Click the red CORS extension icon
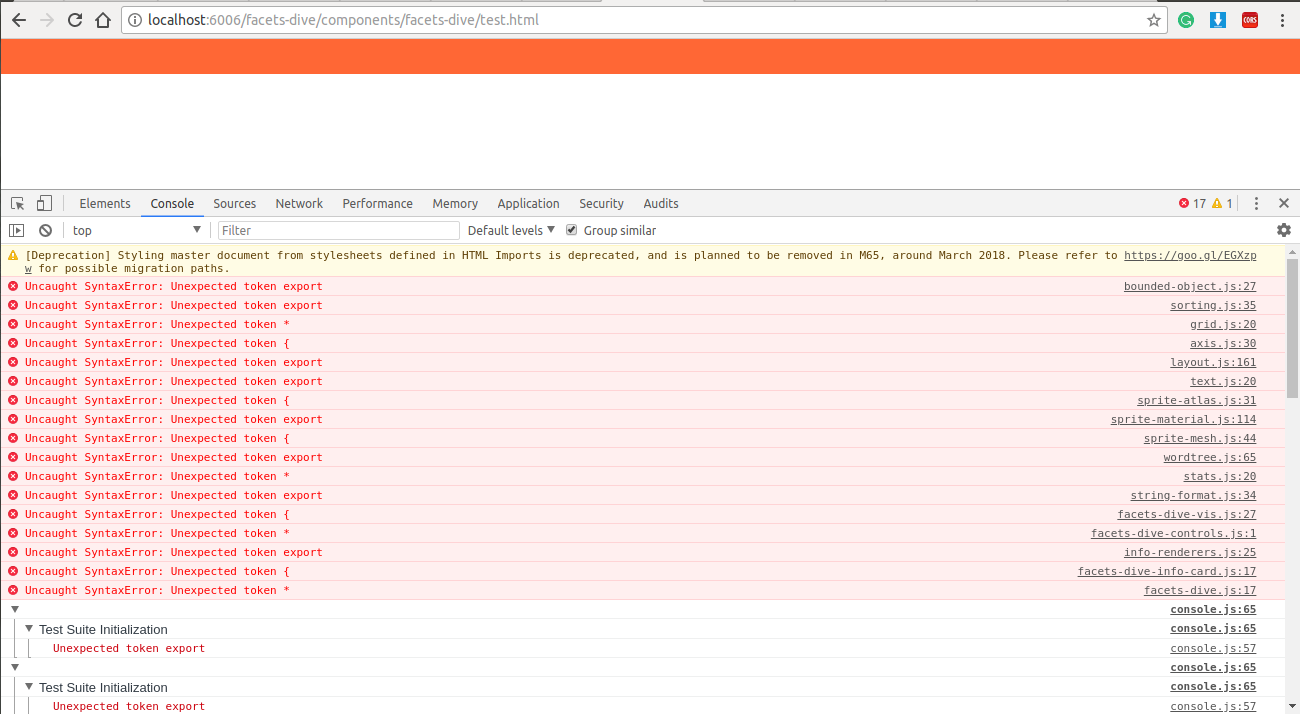The height and width of the screenshot is (714, 1300). pos(1249,19)
